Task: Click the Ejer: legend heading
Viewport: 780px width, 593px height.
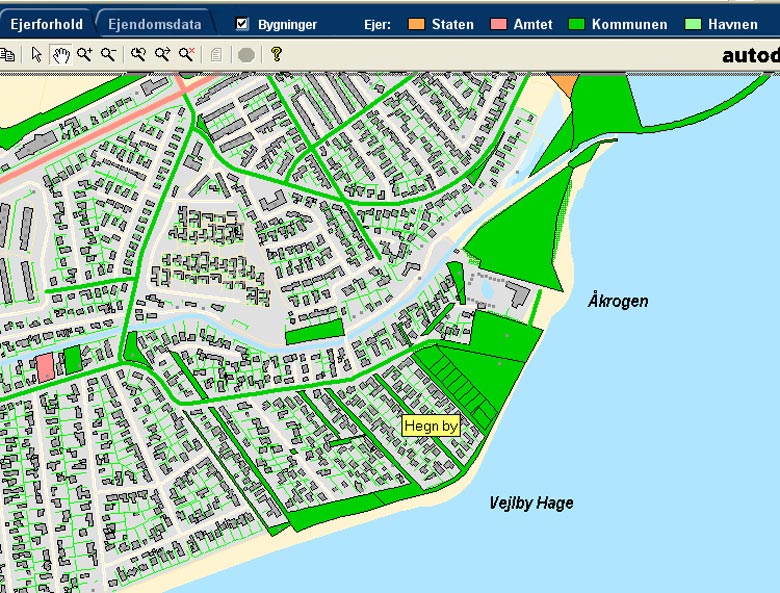Action: coord(378,24)
